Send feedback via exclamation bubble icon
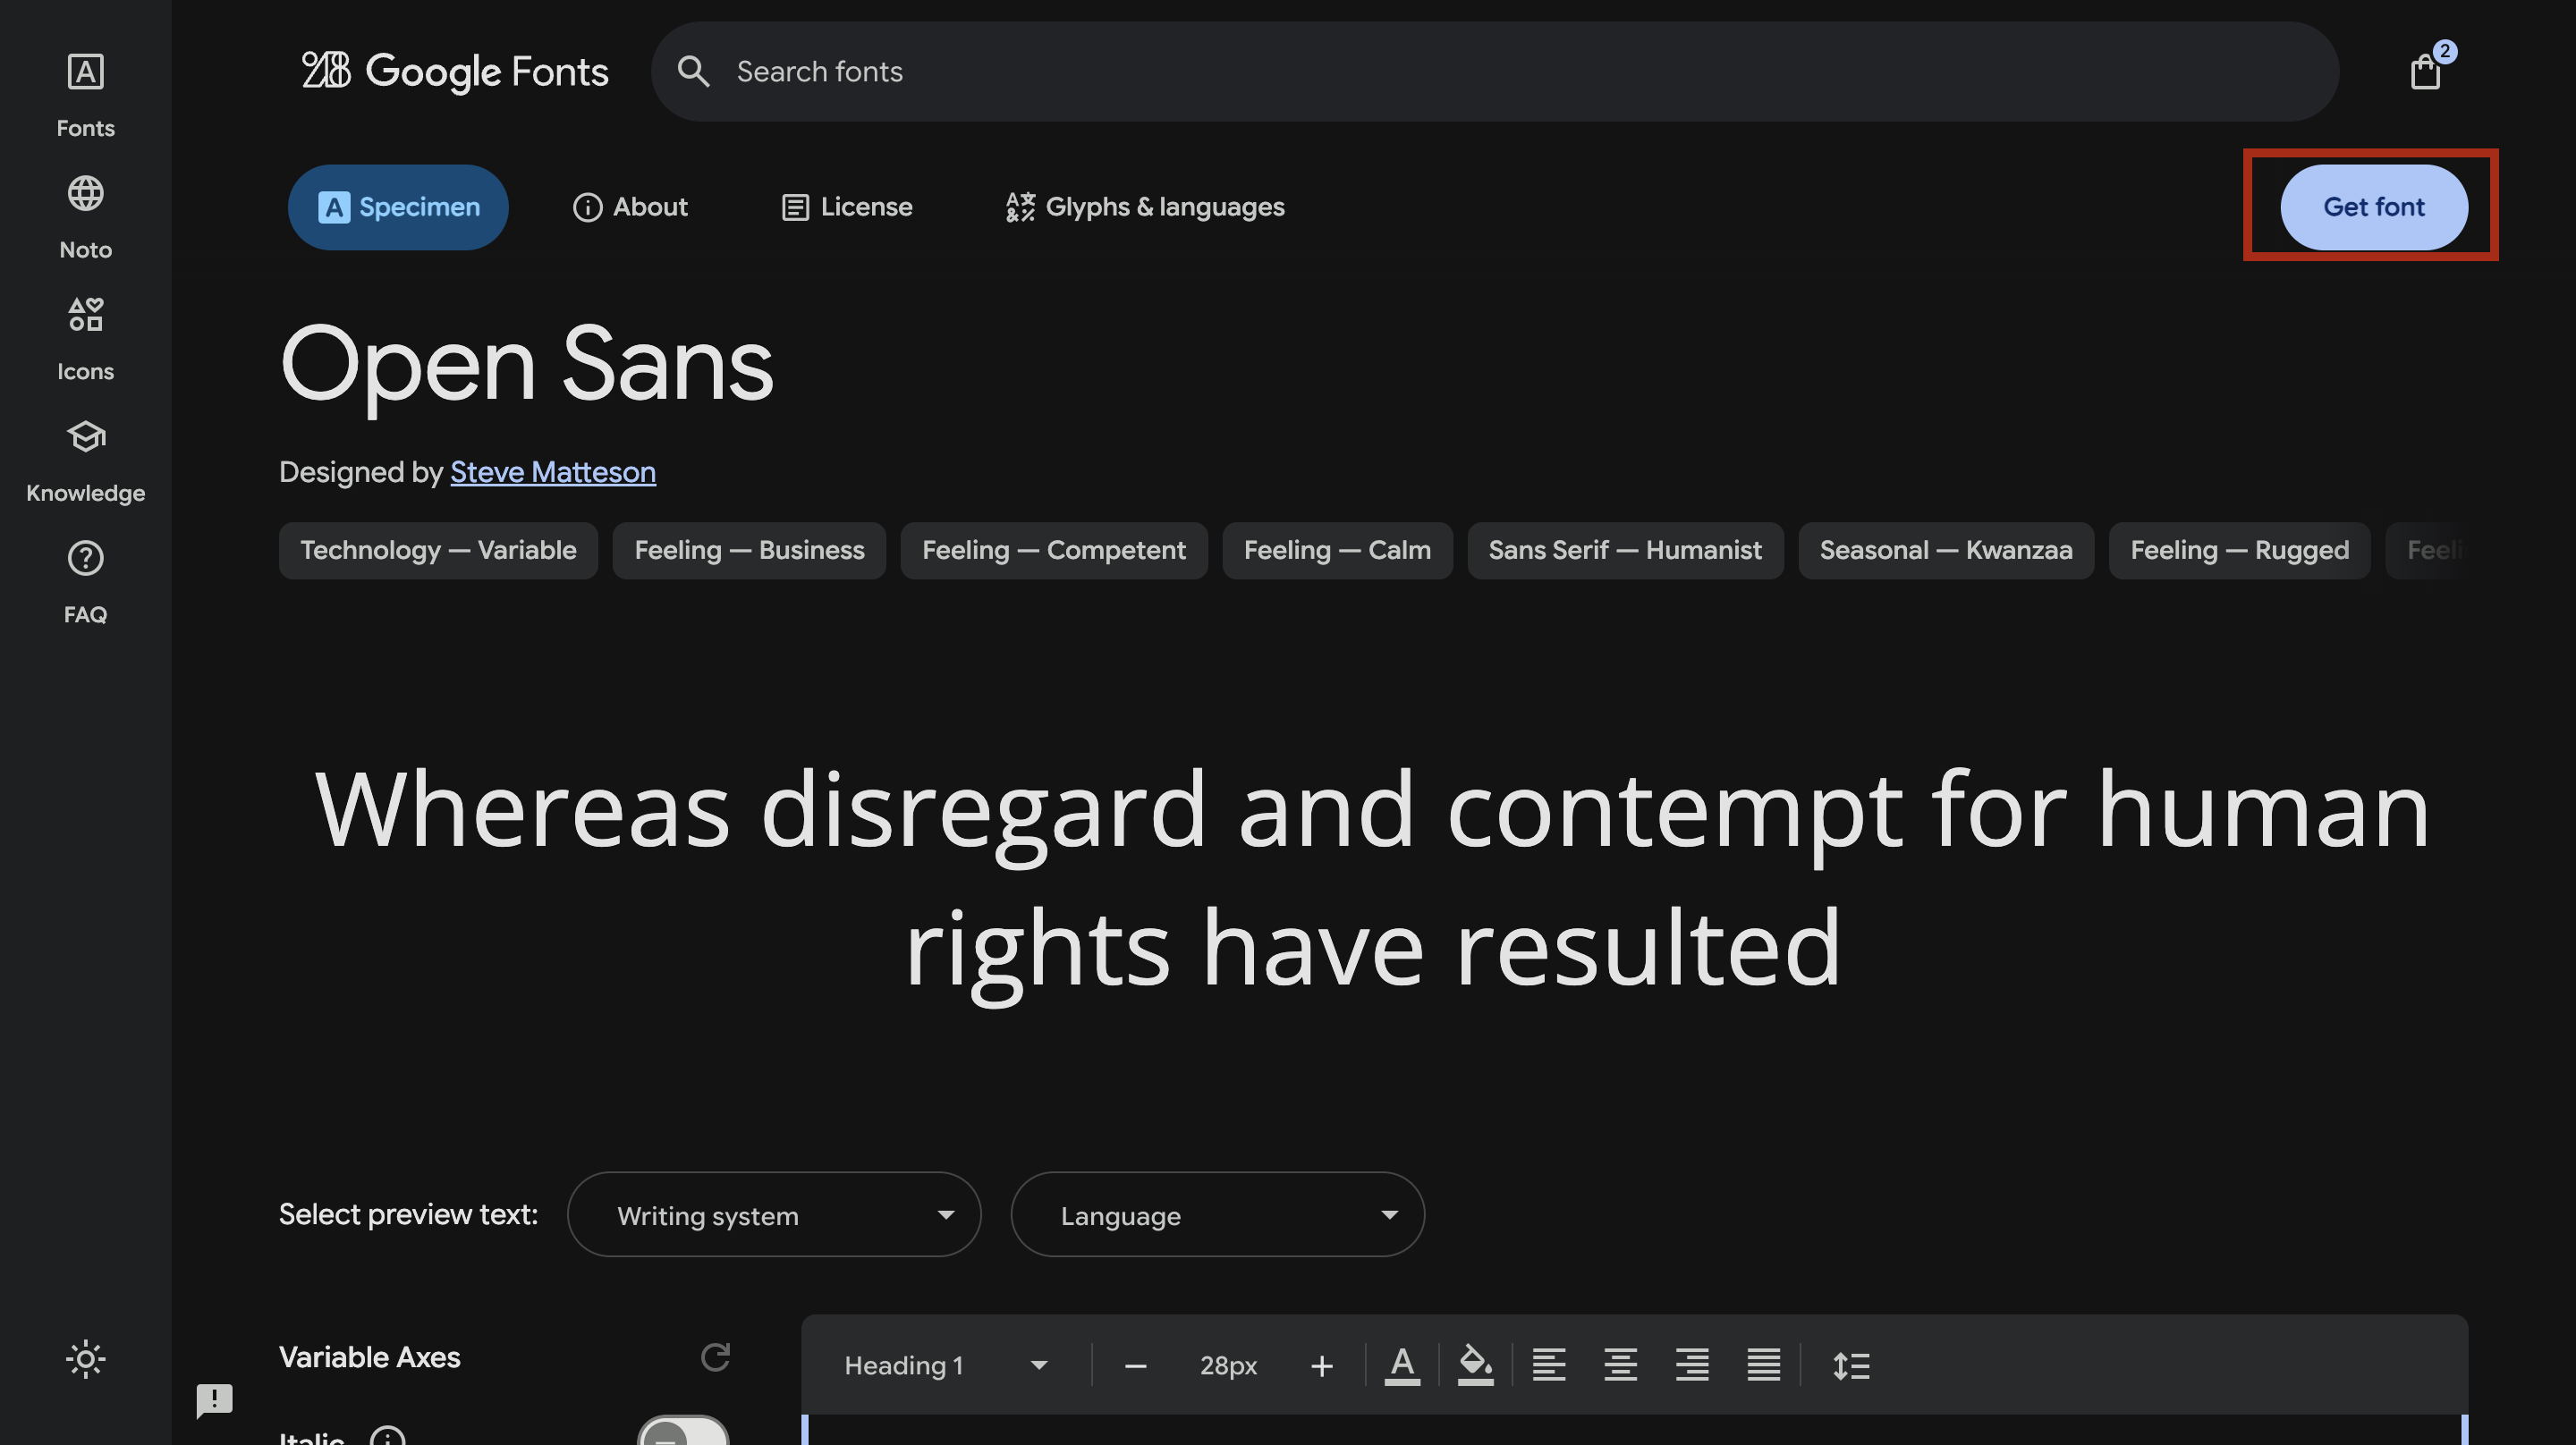The height and width of the screenshot is (1445, 2576). pyautogui.click(x=214, y=1400)
